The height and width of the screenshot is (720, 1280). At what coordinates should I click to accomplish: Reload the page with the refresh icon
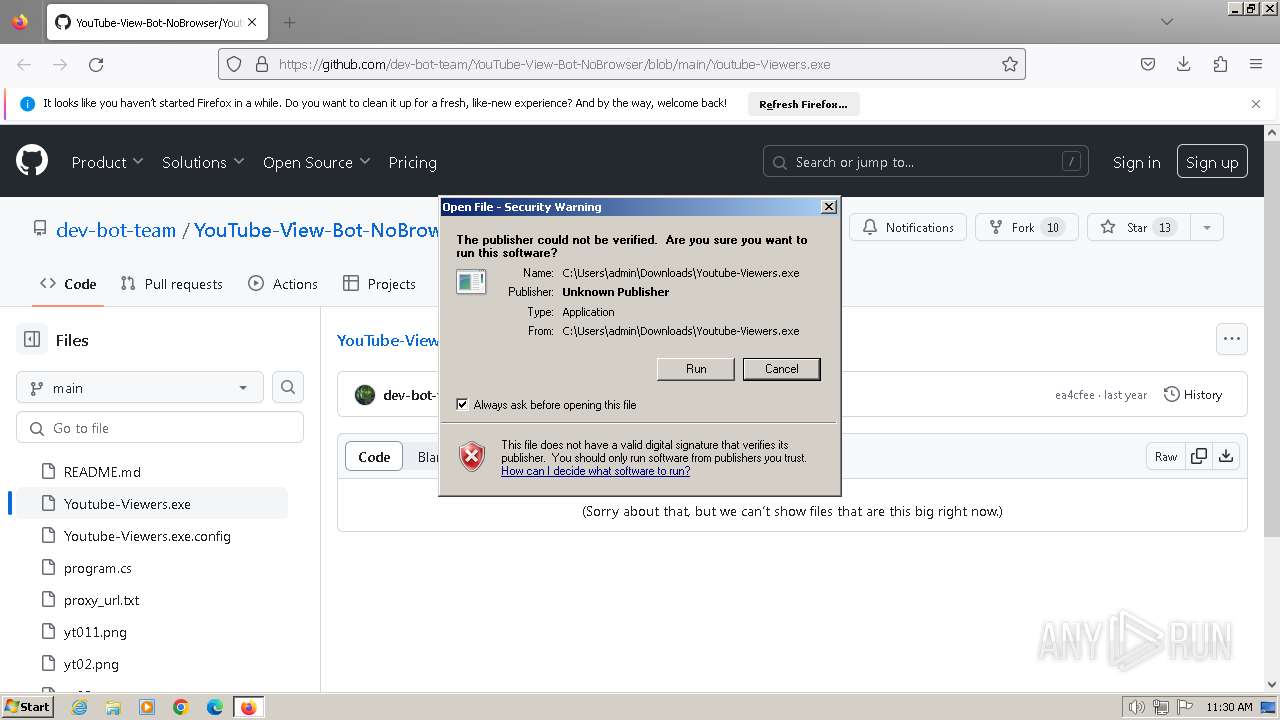[96, 64]
